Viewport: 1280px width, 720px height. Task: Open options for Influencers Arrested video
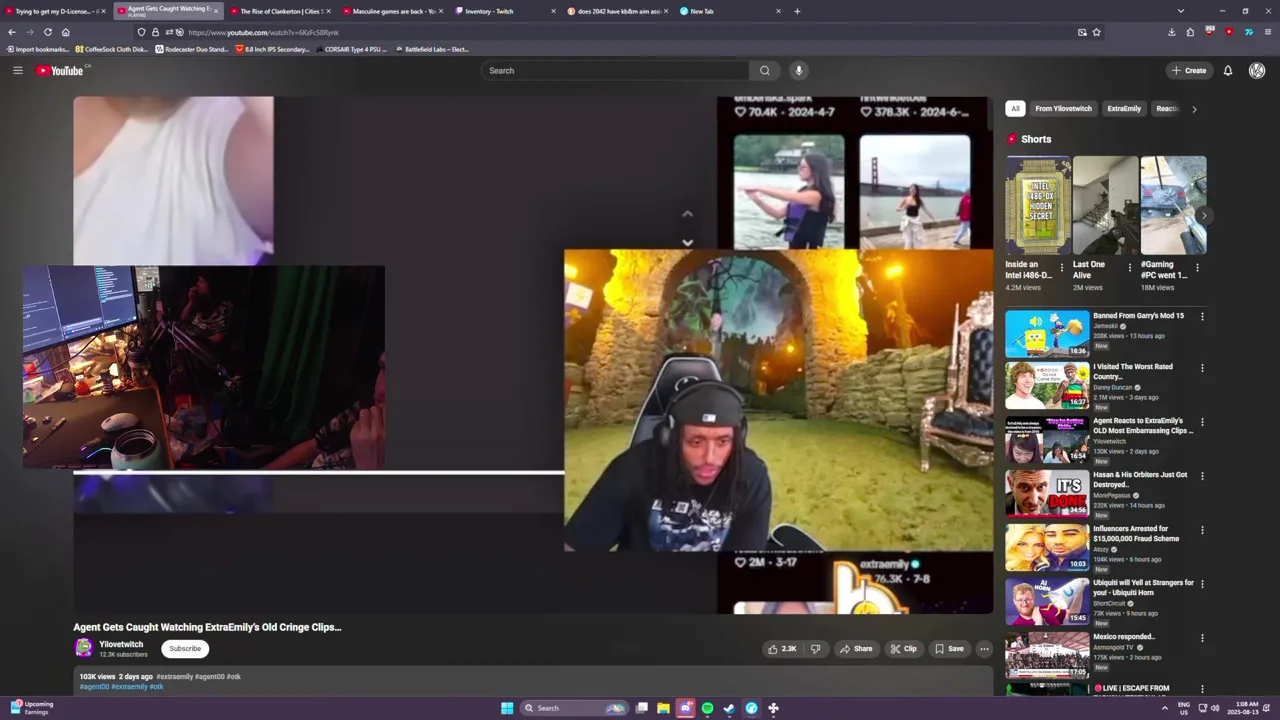1202,530
